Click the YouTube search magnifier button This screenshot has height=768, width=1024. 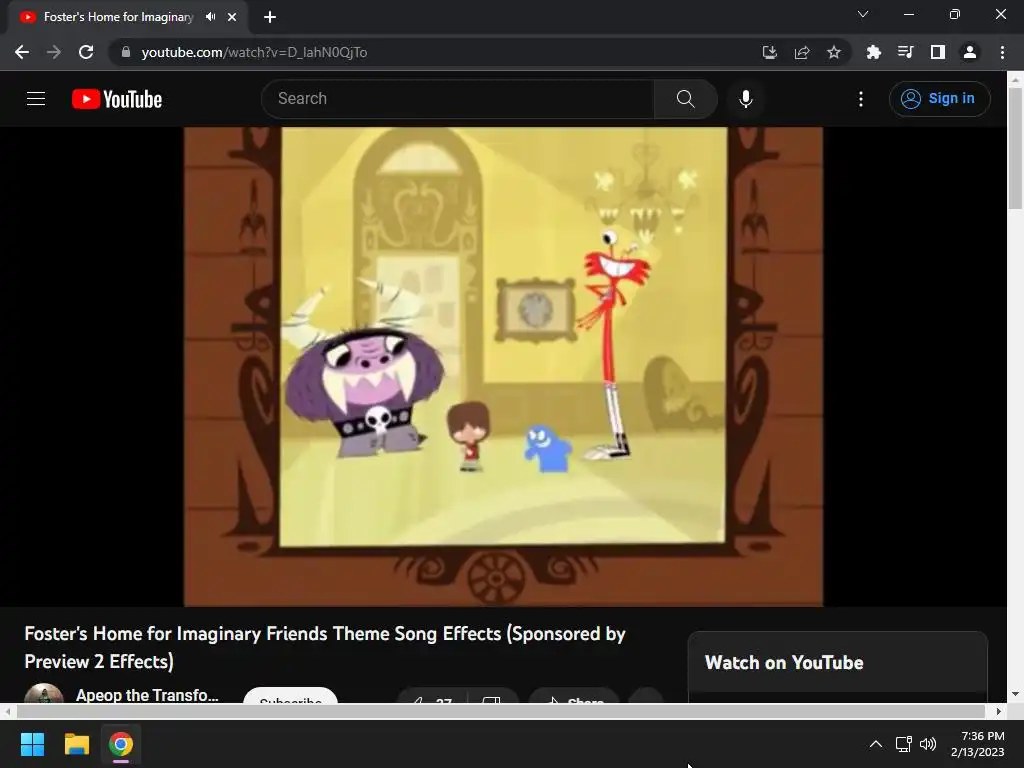pos(685,99)
